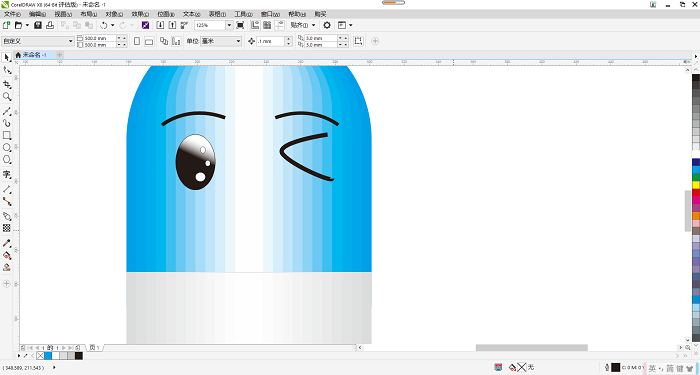
Task: Expand the Undo history dropdown arrow
Action: (x=112, y=25)
